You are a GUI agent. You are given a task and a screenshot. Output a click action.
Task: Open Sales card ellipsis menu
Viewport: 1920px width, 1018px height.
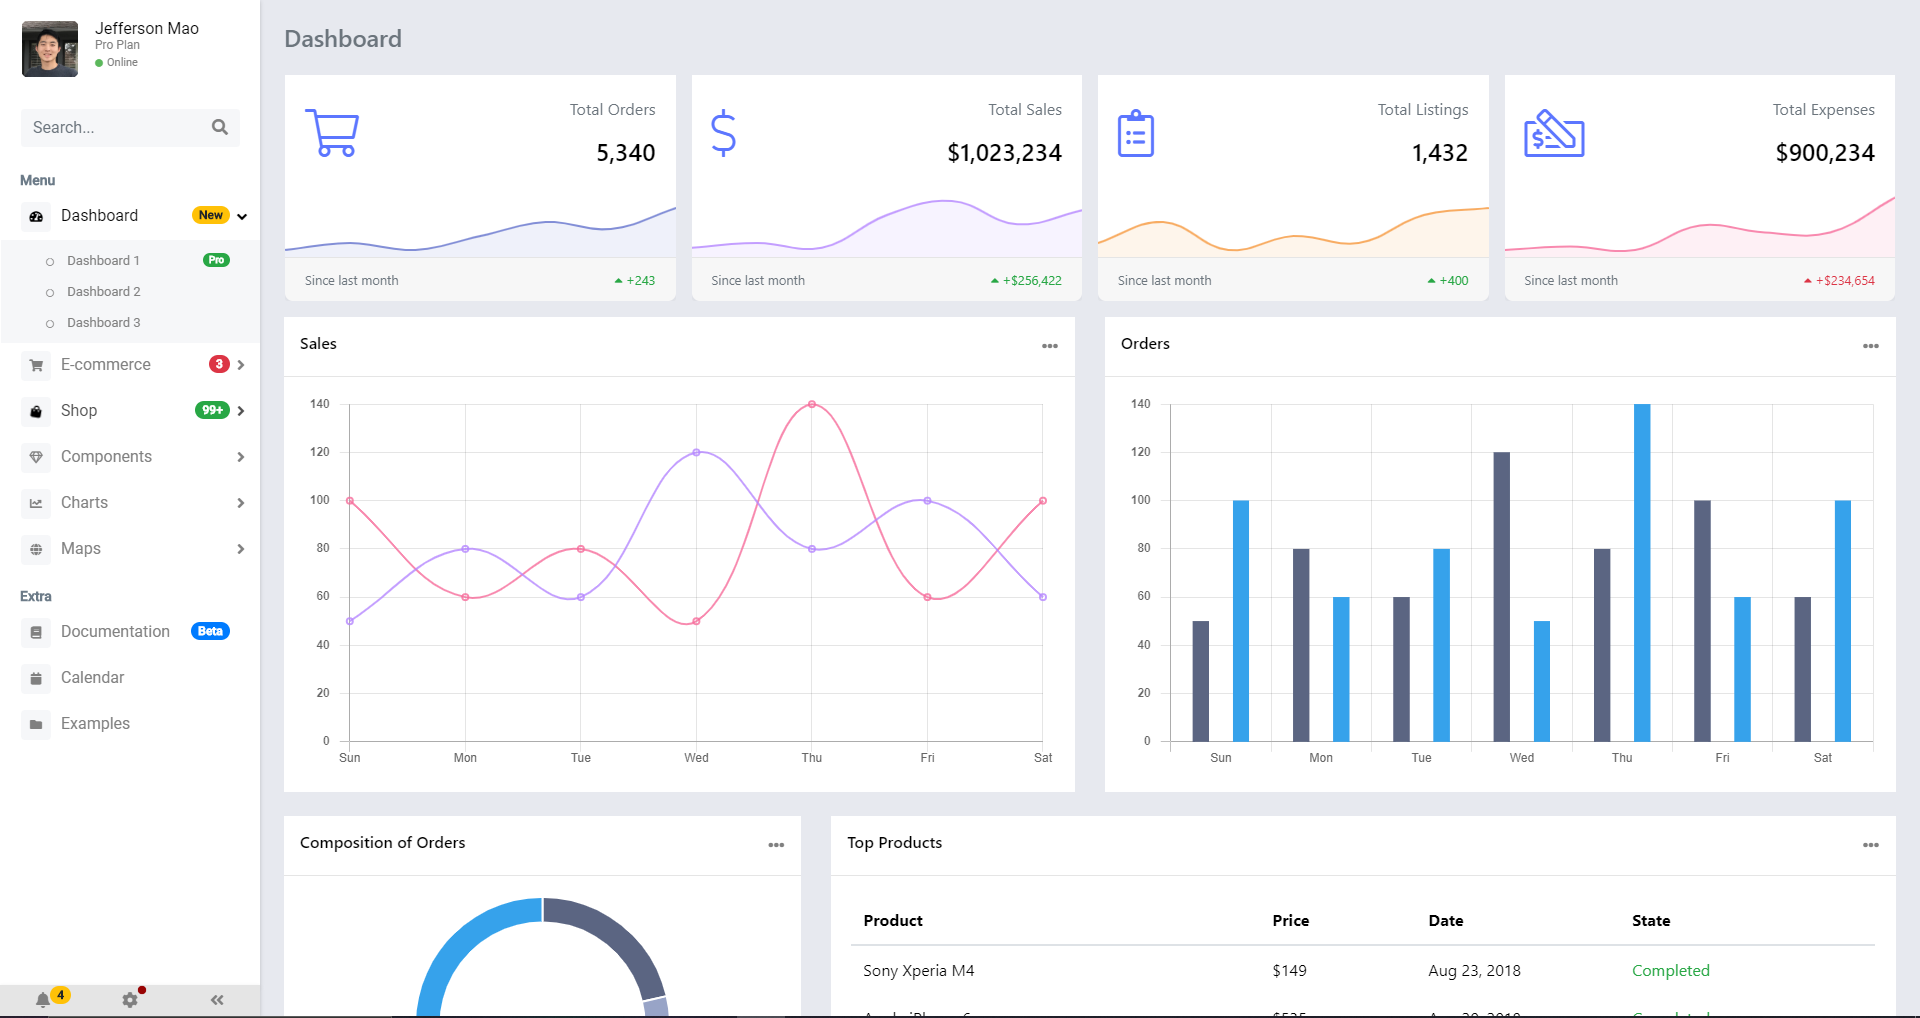tap(1050, 346)
